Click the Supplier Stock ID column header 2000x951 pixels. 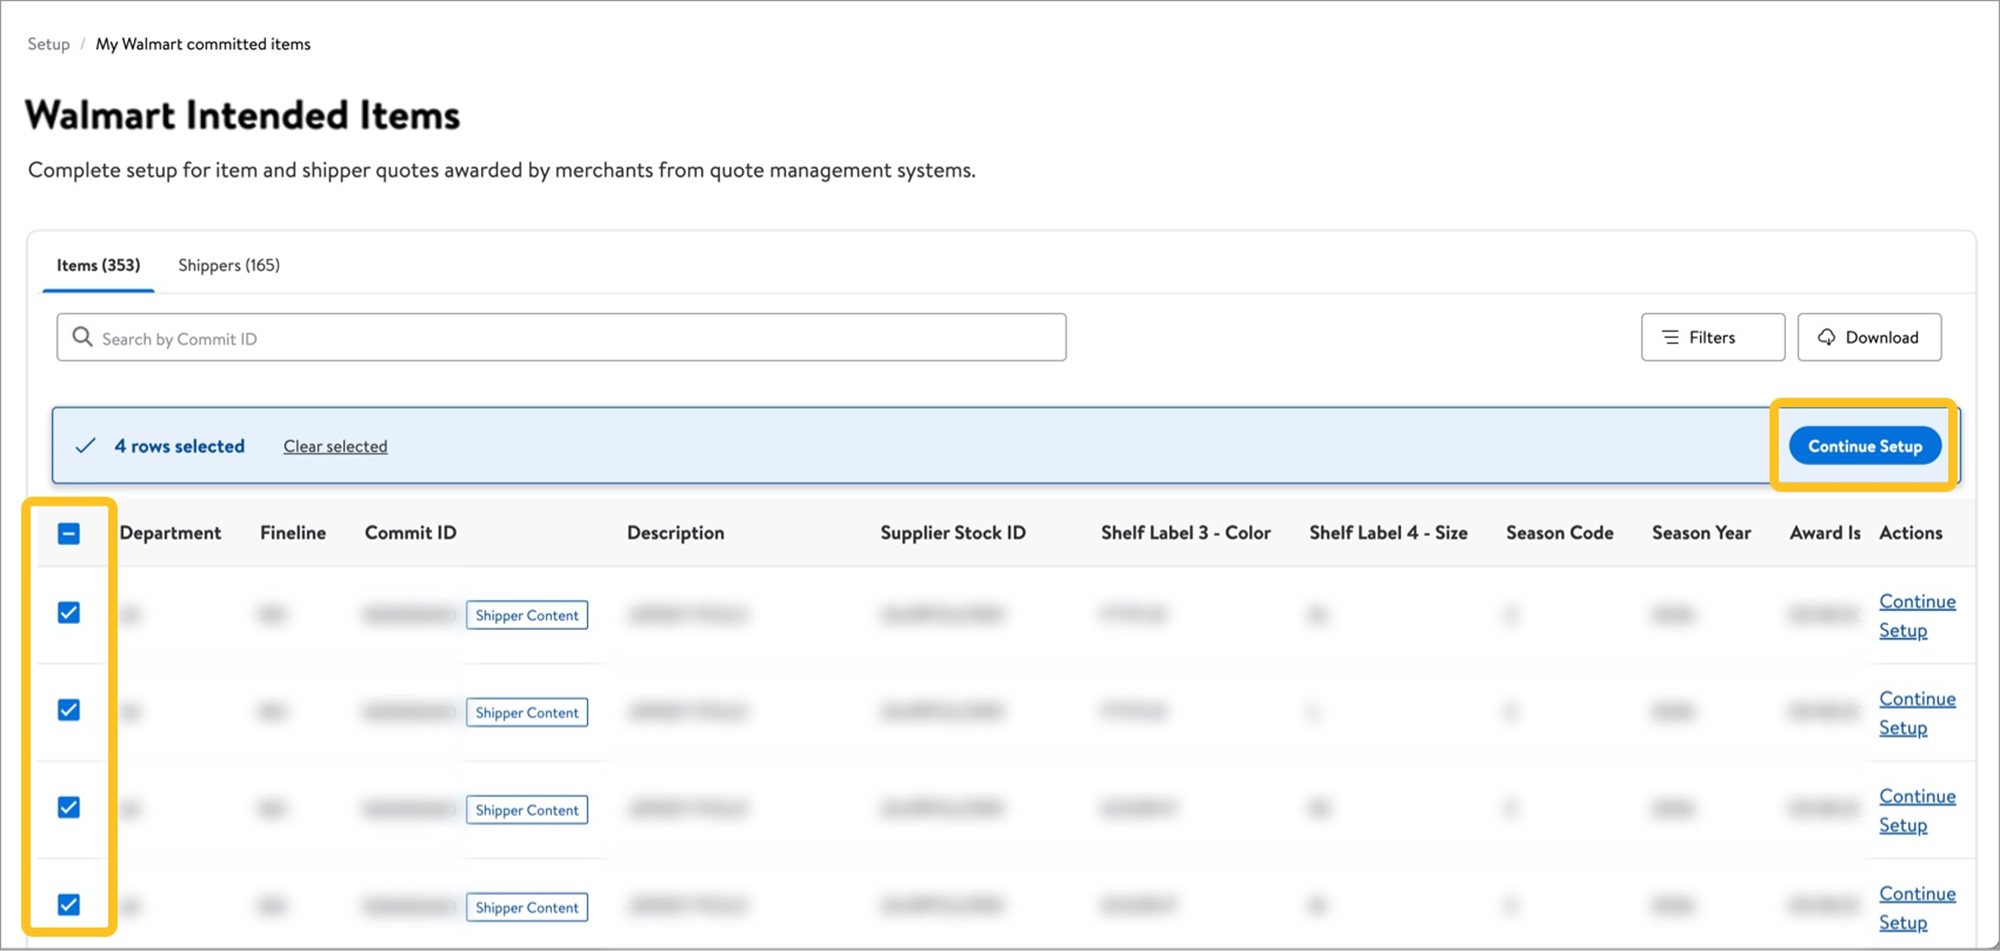pos(953,533)
